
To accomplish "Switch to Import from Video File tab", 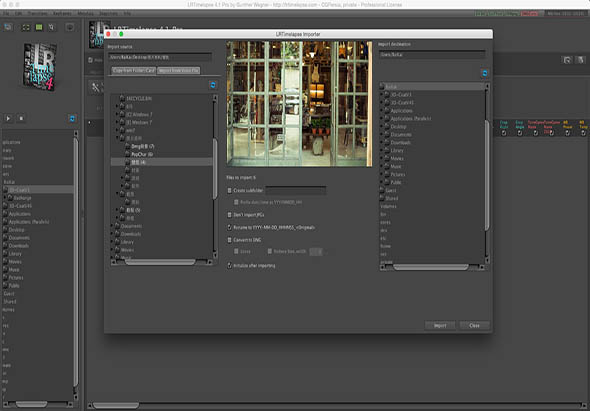I will tap(178, 70).
